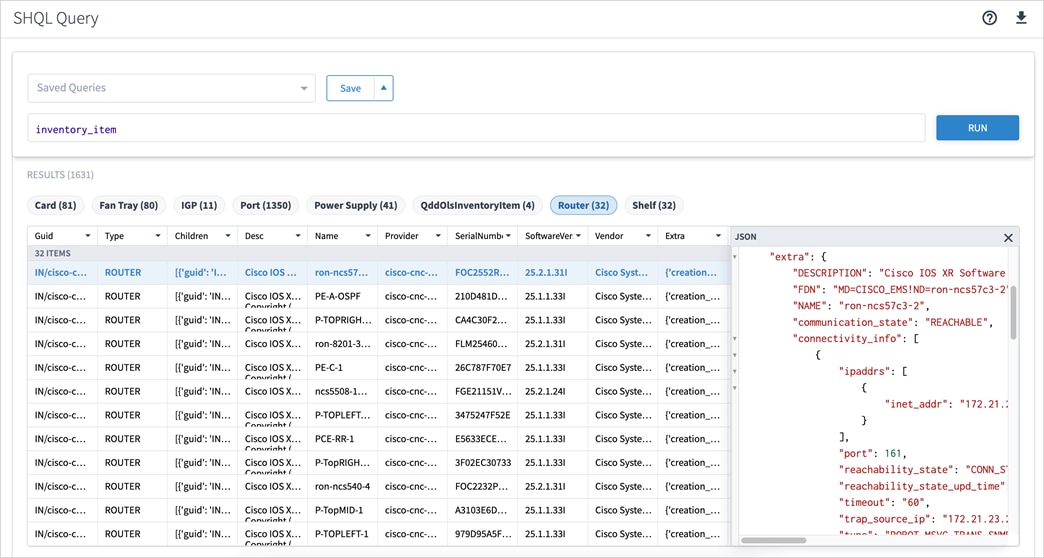This screenshot has height=558, width=1044.
Task: Toggle the Router (32) filter chip
Action: 583,205
